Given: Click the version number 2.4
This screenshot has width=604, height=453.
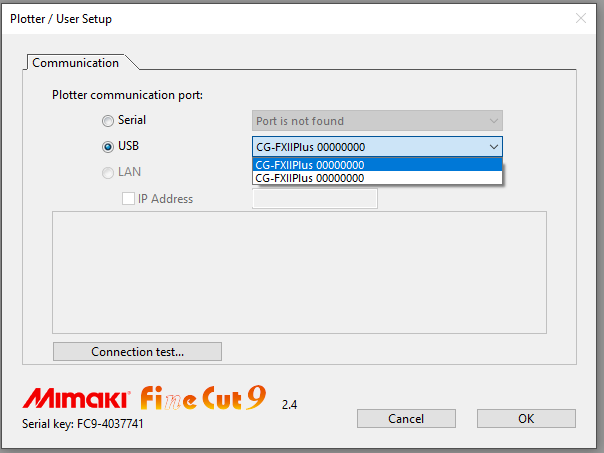Looking at the screenshot, I should pos(289,404).
